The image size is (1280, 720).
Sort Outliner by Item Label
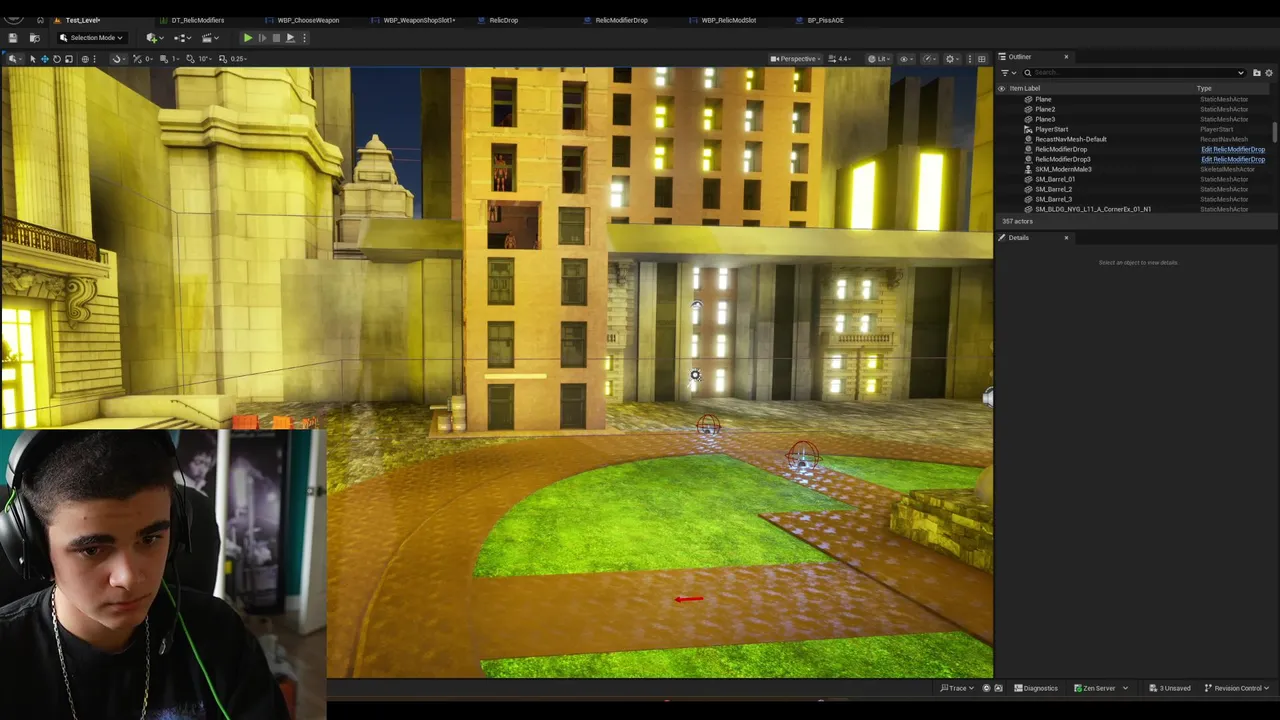click(x=1025, y=88)
